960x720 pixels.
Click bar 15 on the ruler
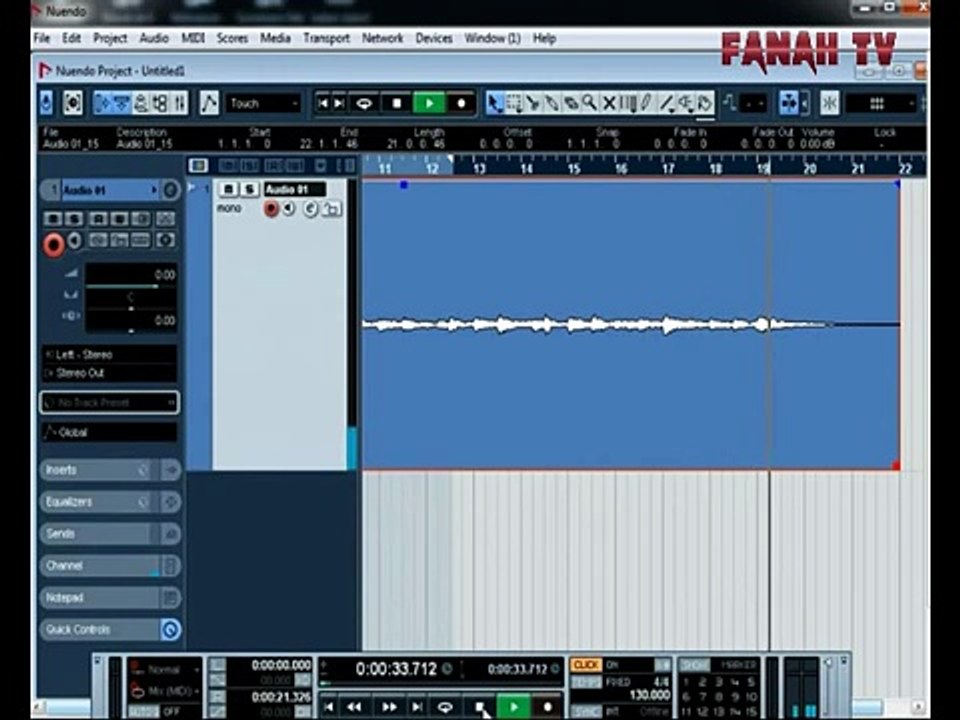coord(574,168)
